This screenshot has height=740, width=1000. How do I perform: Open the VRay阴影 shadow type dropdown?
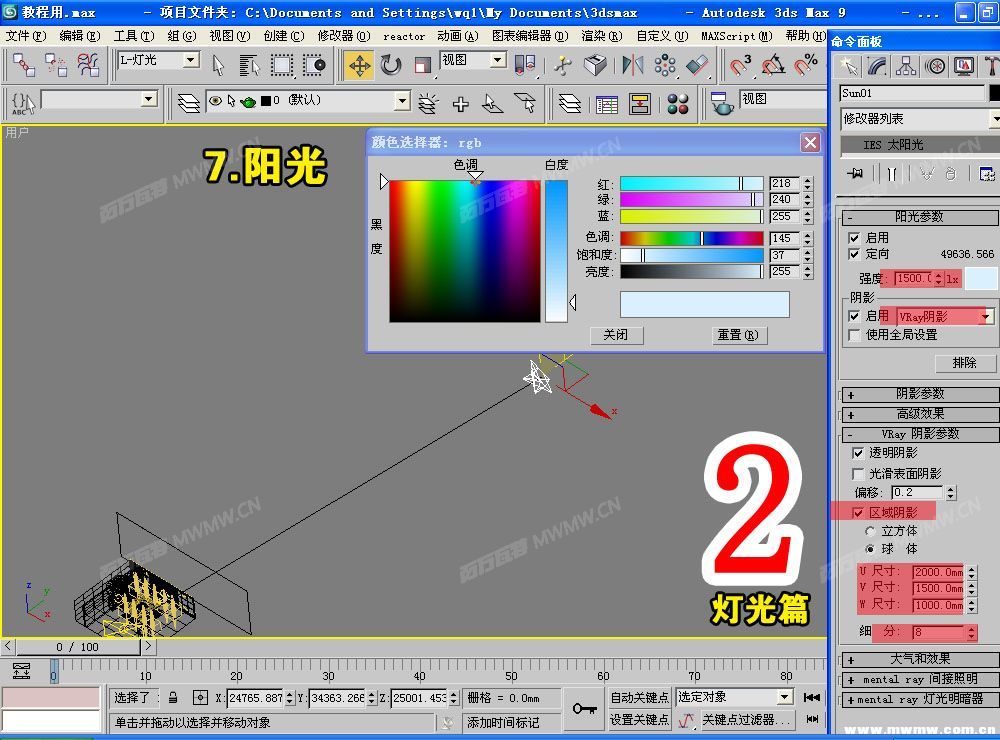click(945, 316)
